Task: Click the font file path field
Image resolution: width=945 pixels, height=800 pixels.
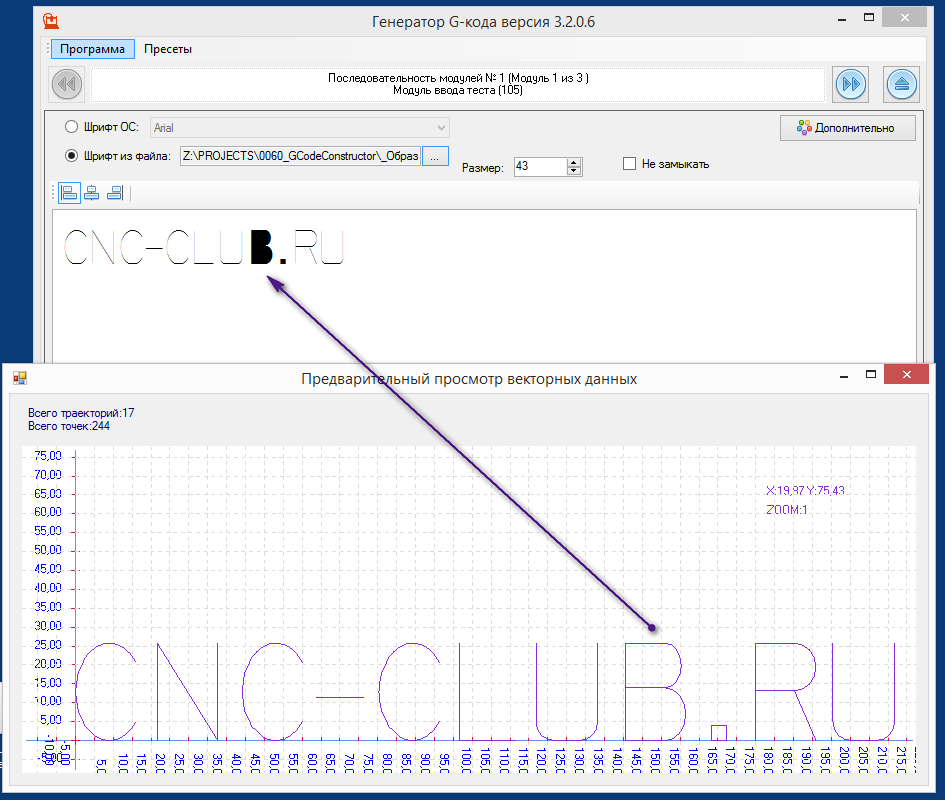Action: [300, 156]
